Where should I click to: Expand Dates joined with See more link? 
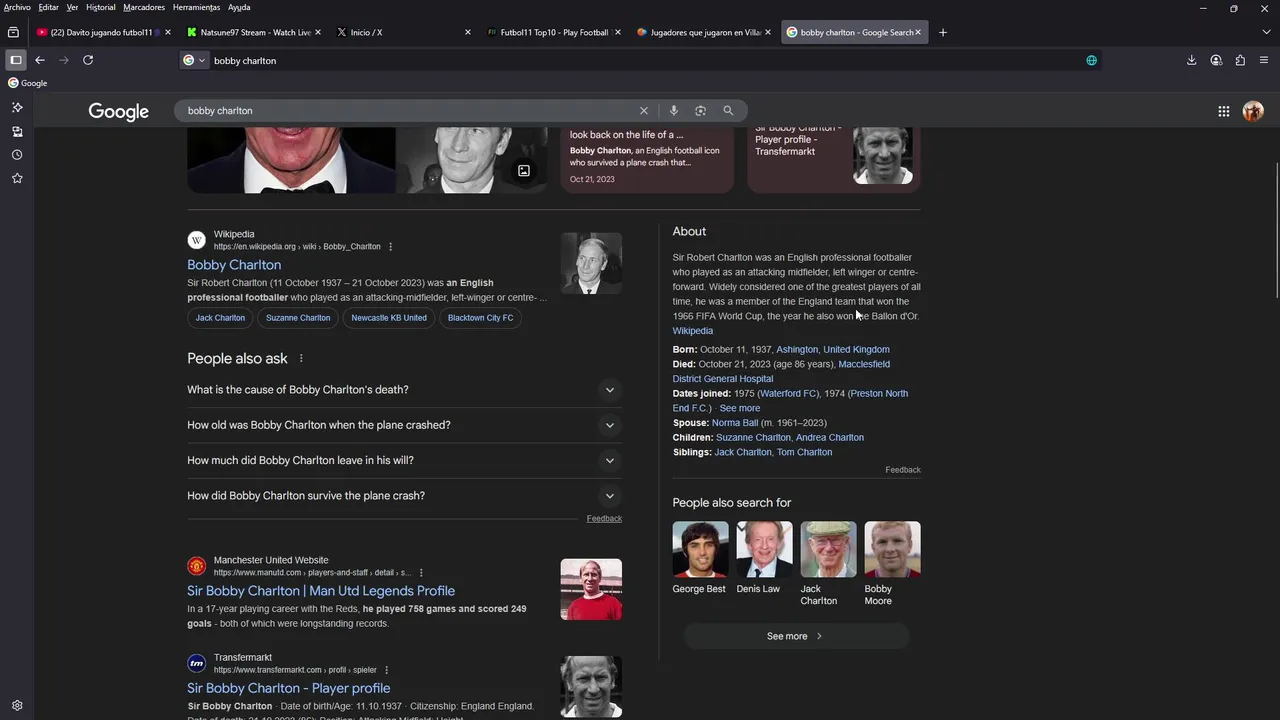[x=740, y=408]
